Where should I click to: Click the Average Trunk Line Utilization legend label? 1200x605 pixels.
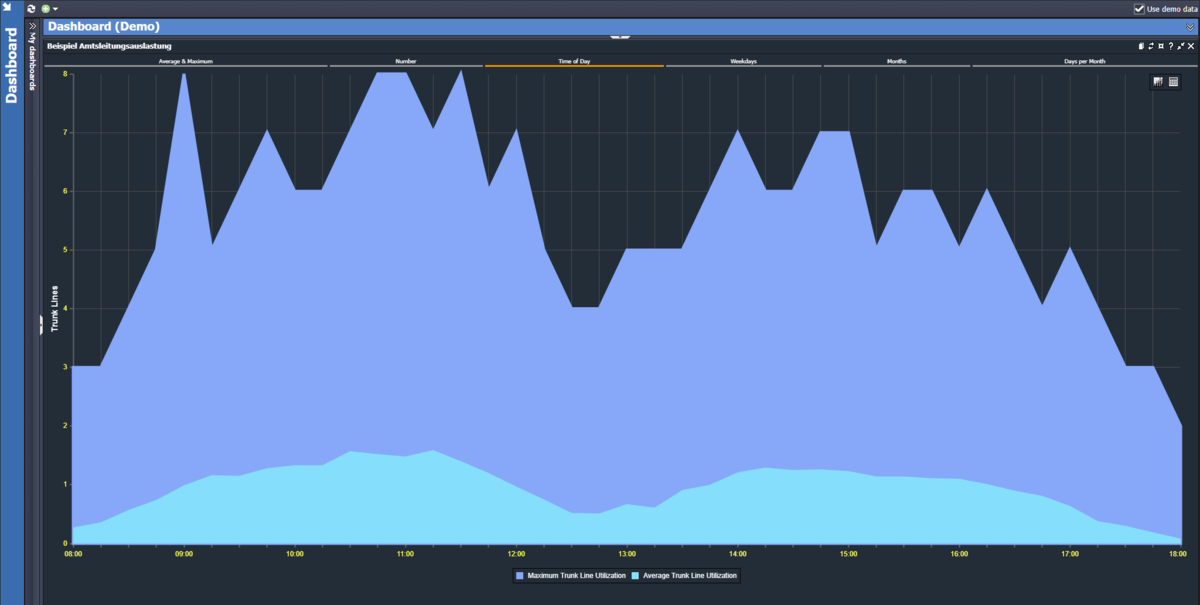click(688, 576)
